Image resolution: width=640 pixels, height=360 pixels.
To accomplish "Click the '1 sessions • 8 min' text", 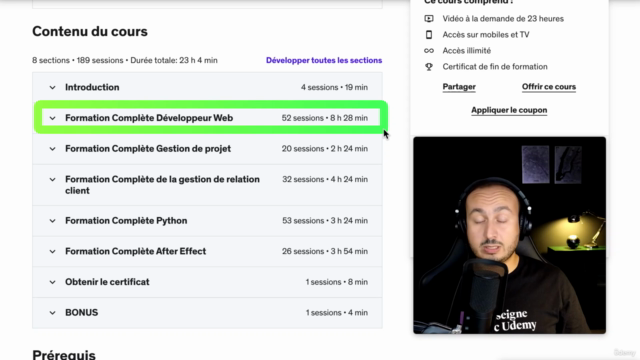I will point(337,282).
